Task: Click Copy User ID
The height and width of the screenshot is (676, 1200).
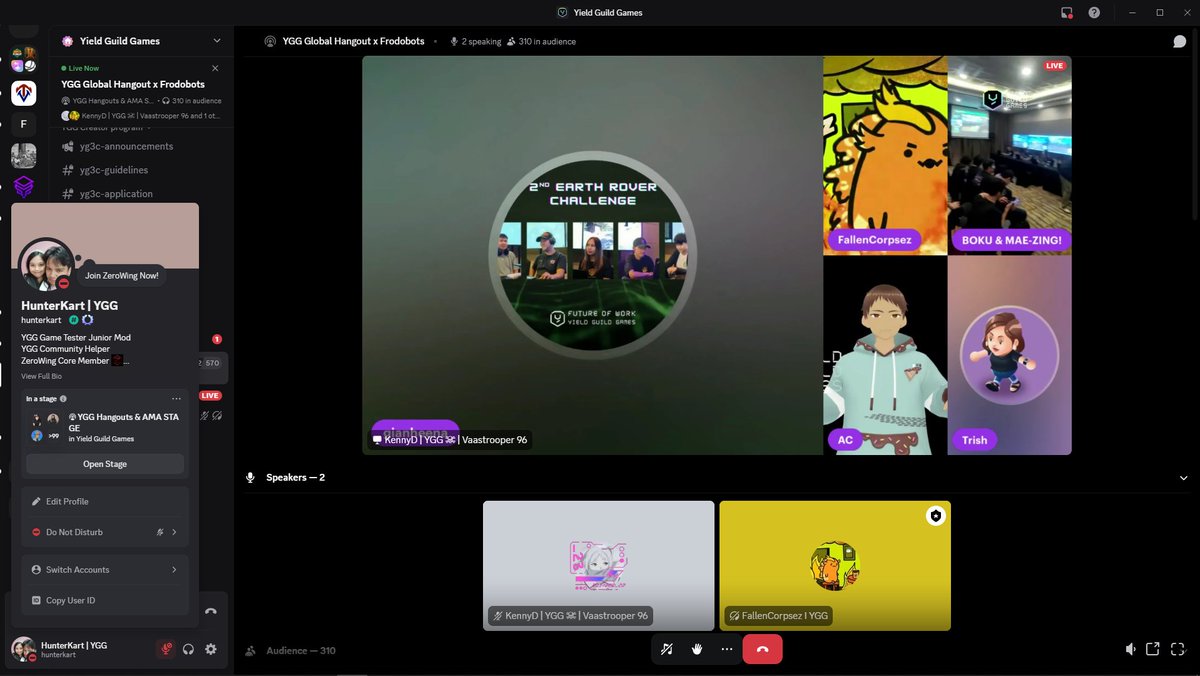Action: click(105, 600)
